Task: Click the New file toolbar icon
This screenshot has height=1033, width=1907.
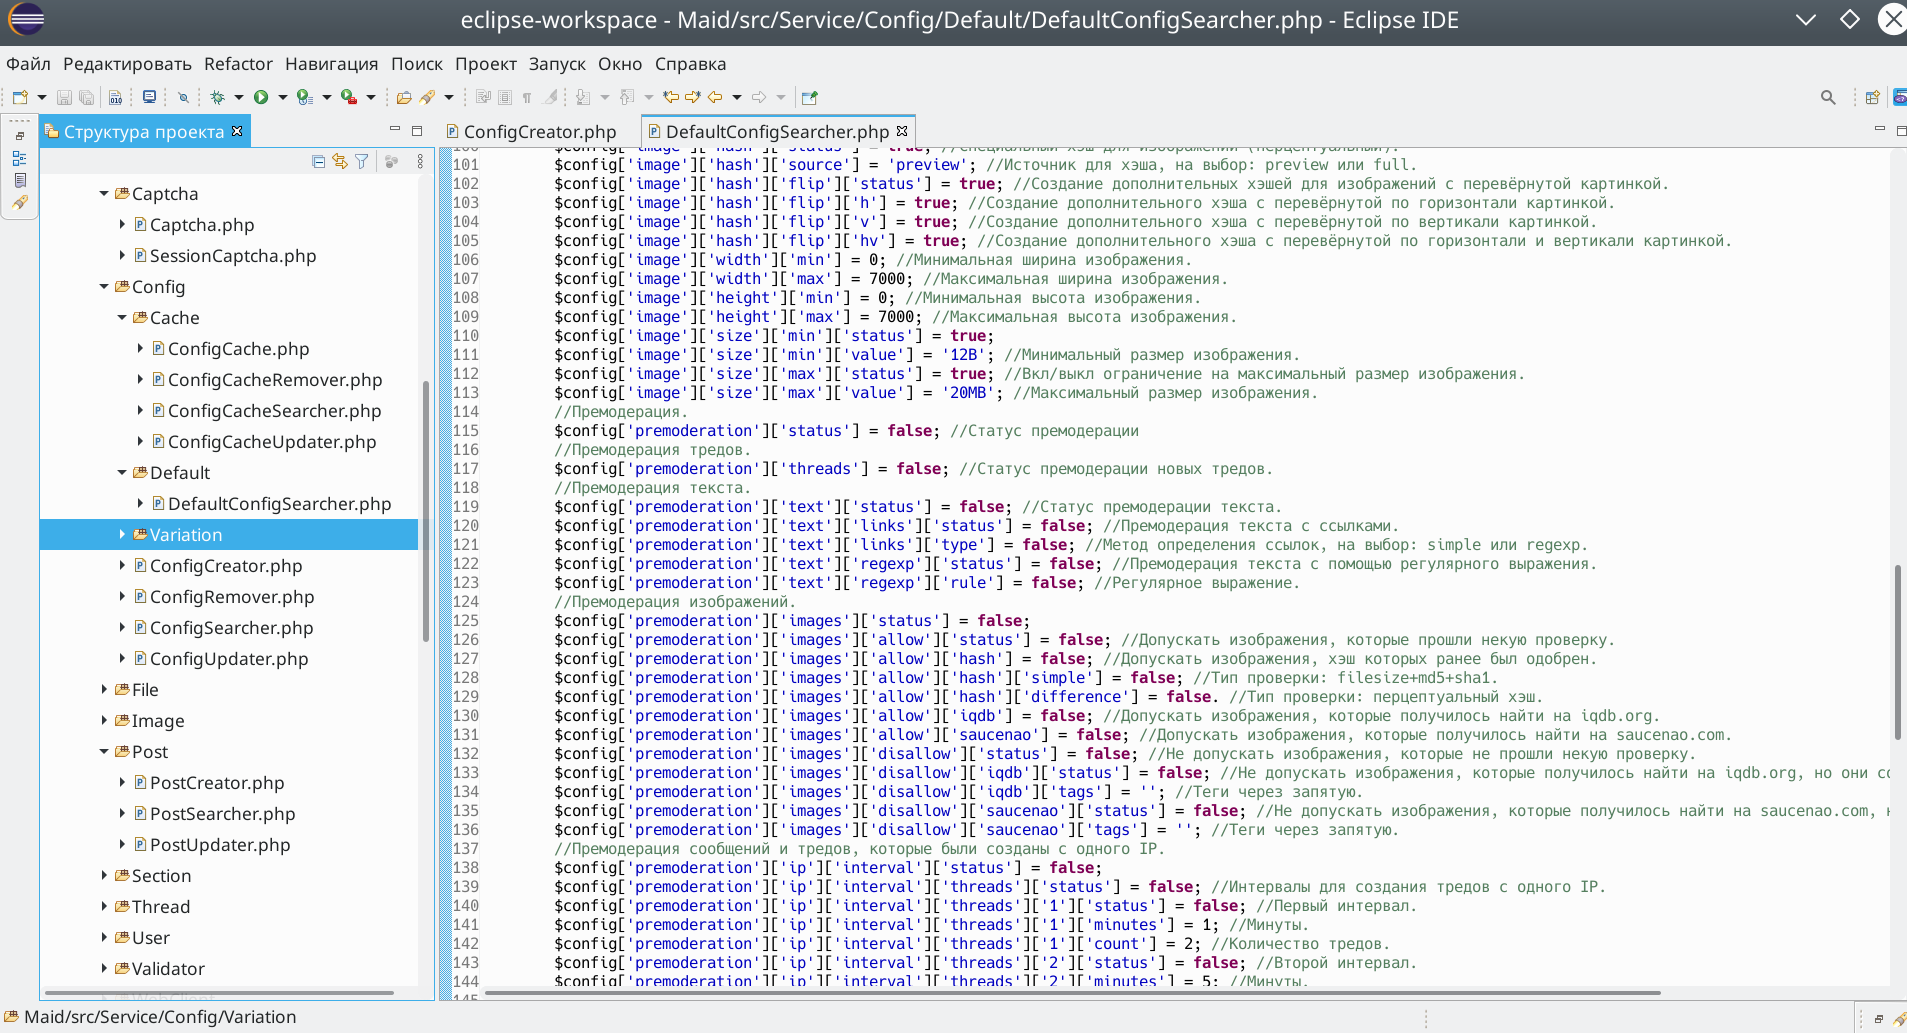Action: [20, 97]
